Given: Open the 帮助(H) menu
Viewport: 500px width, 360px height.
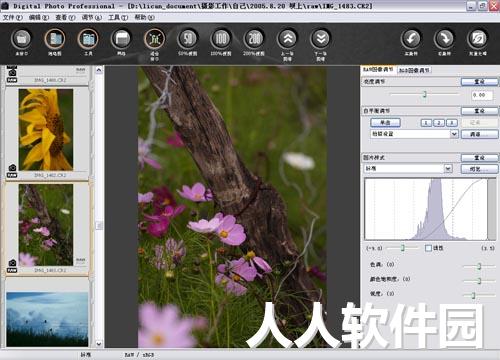Looking at the screenshot, I should click(x=144, y=17).
